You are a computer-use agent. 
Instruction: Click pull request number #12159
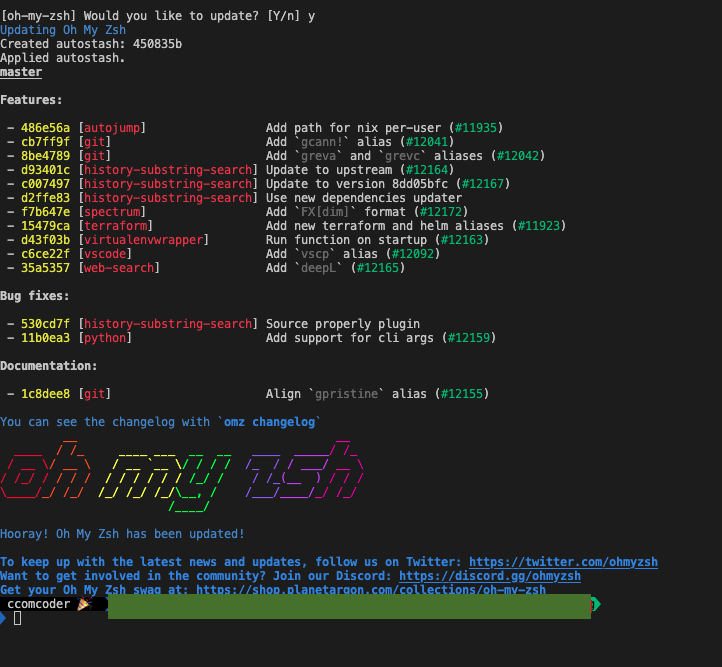[469, 338]
